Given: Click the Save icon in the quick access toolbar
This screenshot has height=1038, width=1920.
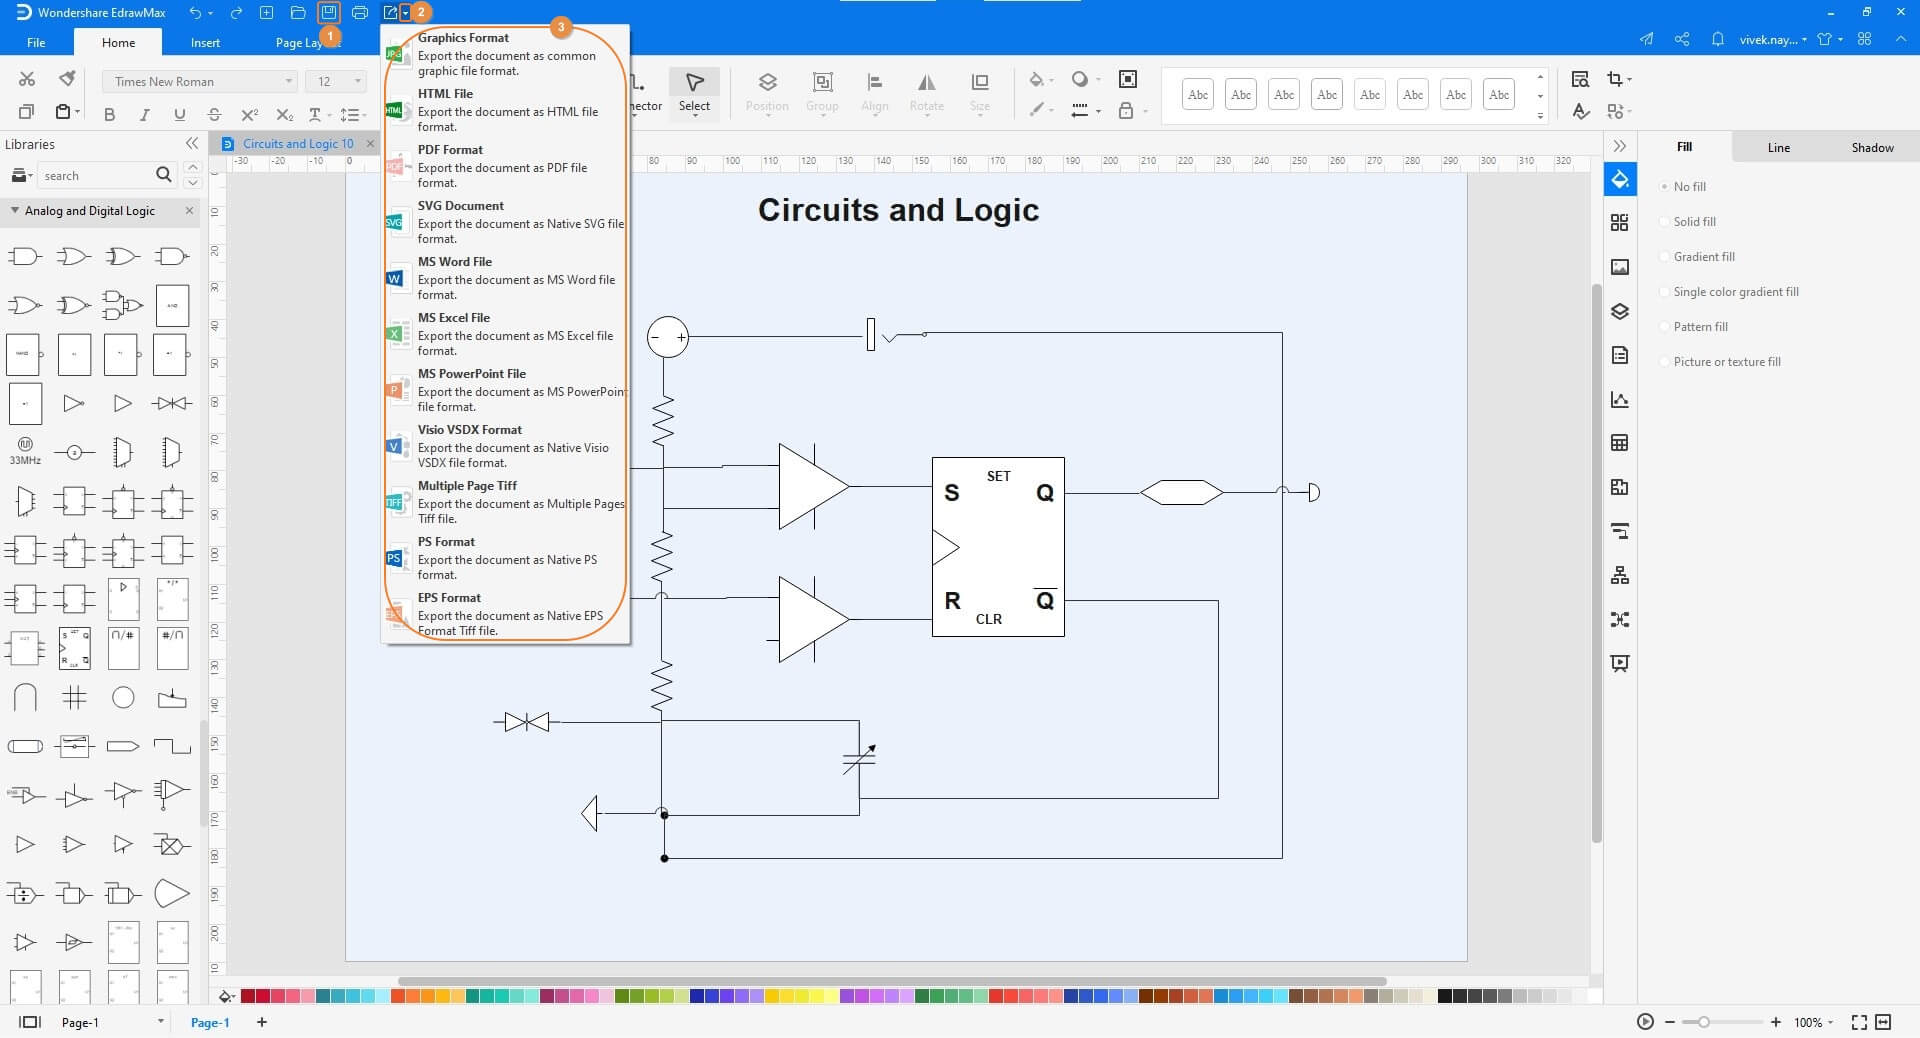Looking at the screenshot, I should 328,12.
